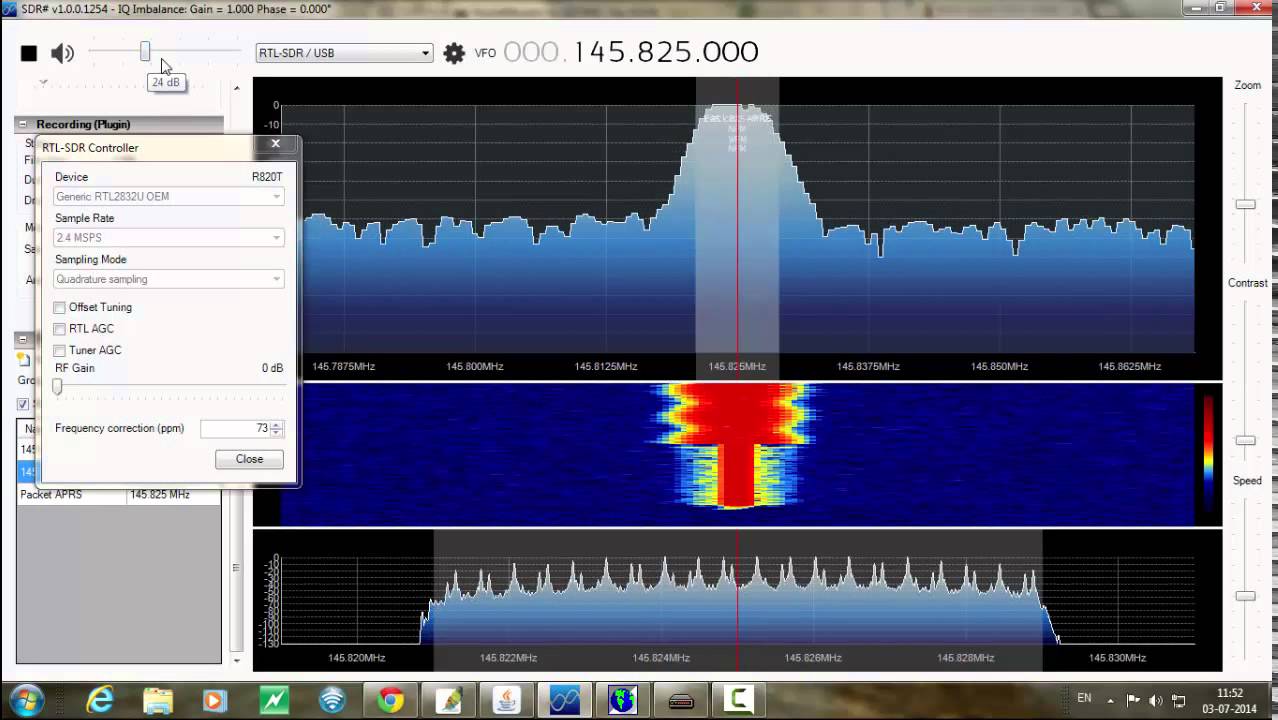Image resolution: width=1278 pixels, height=720 pixels.
Task: Move the RF Gain slider
Action: click(57, 387)
